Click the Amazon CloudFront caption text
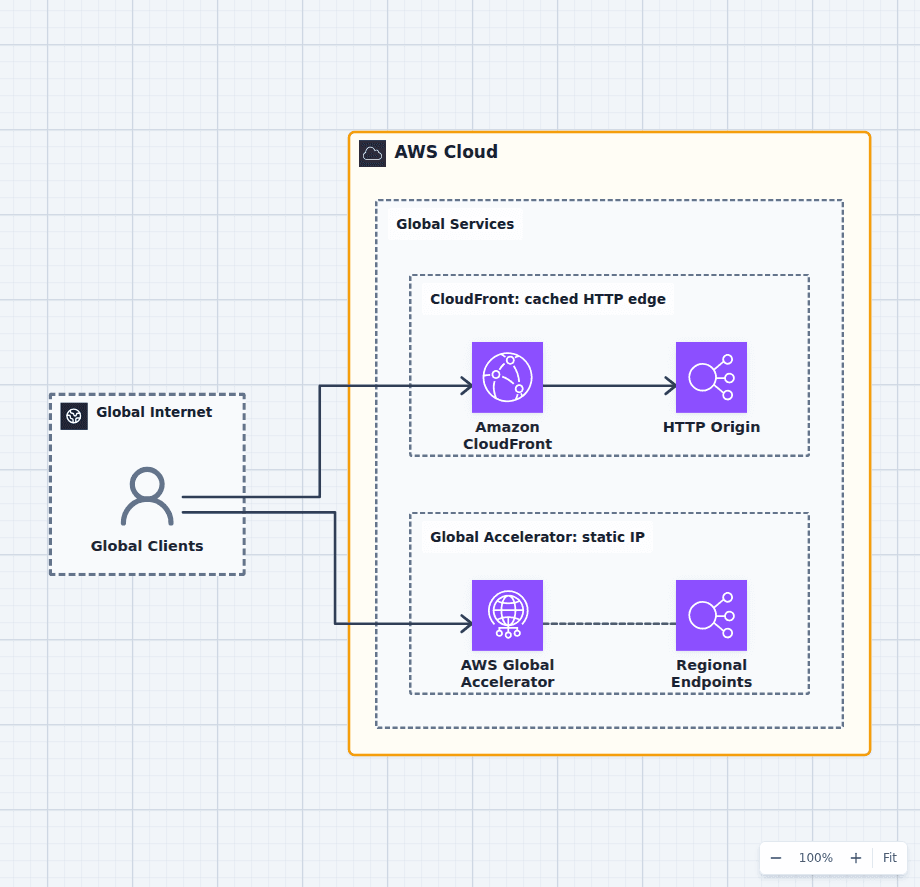Screen dimensions: 920x887 [508, 435]
